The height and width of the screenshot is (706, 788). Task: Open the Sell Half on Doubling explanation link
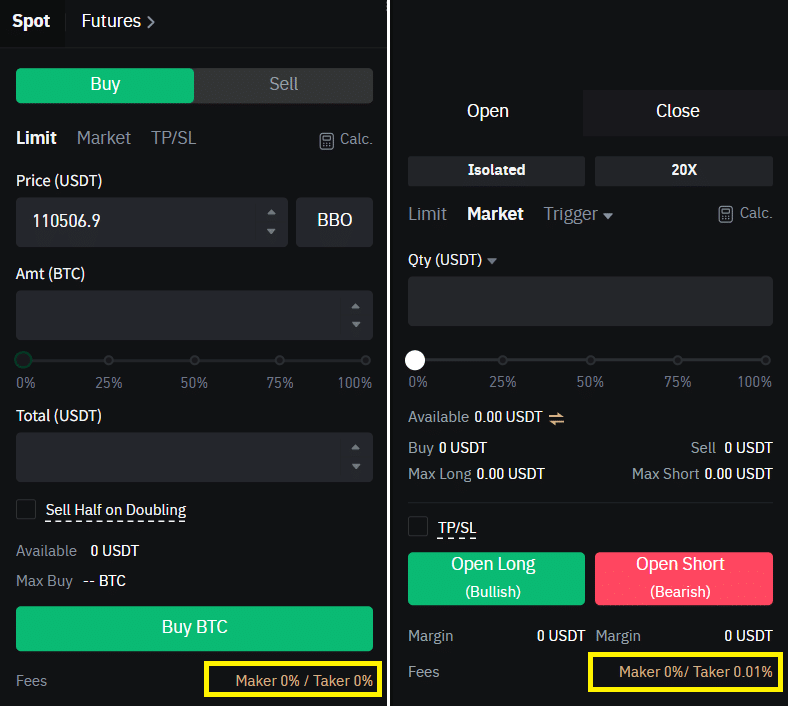[116, 510]
